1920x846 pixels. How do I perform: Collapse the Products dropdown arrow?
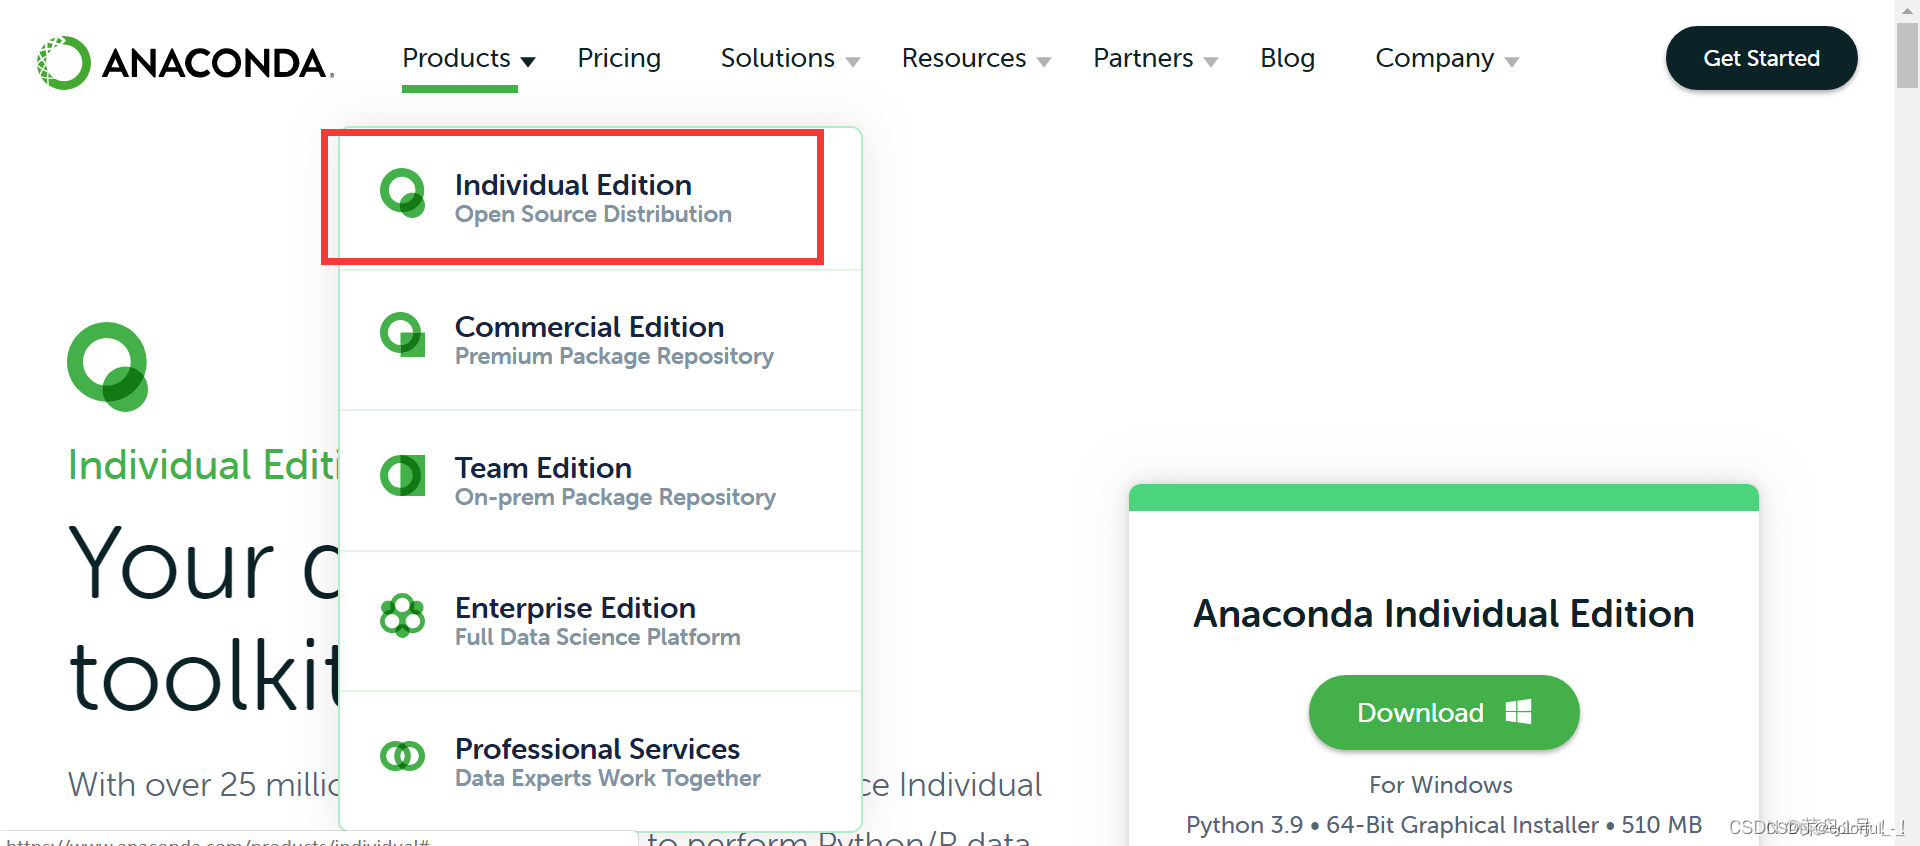(x=528, y=62)
